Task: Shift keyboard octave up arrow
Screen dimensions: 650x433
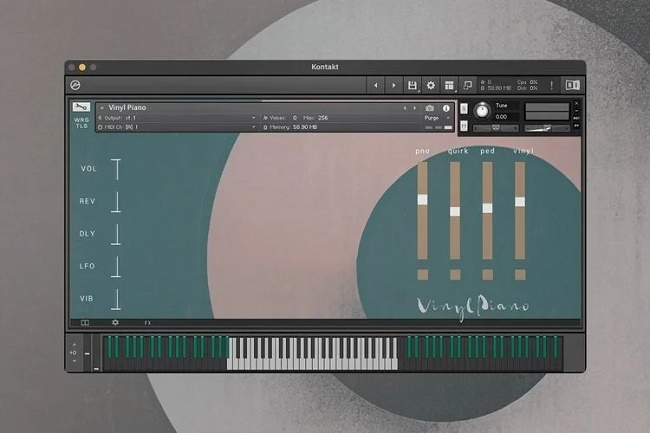Action: [74, 344]
